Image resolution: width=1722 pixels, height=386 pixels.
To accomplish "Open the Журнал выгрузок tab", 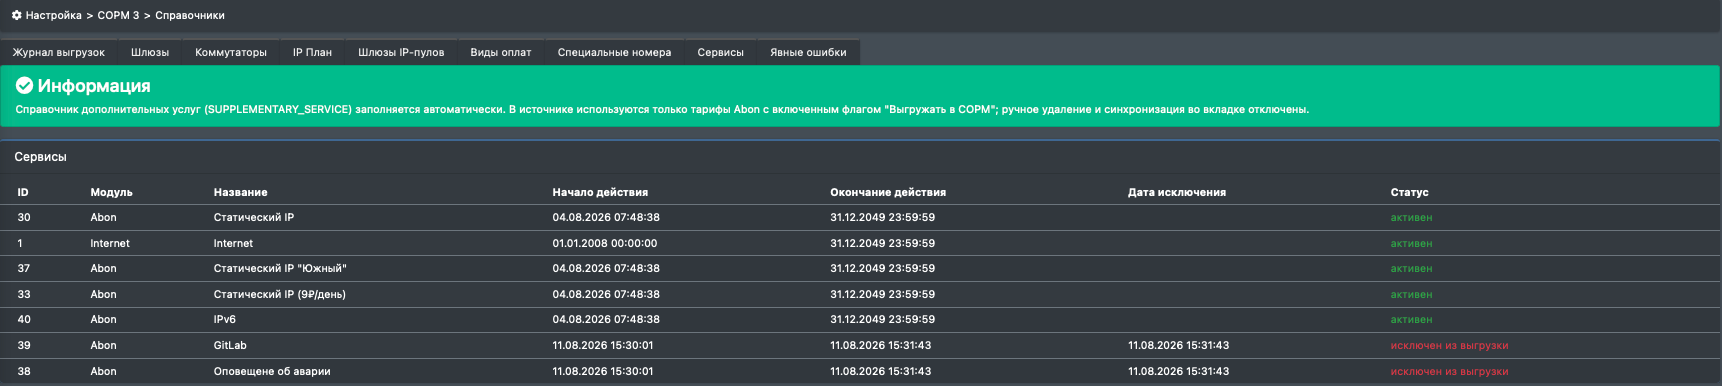I will click(59, 52).
